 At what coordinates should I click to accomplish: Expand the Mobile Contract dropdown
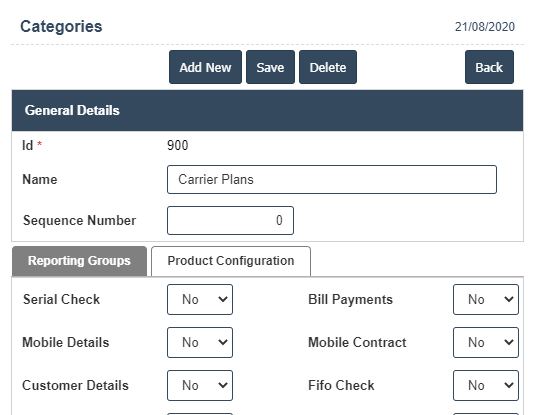click(486, 342)
